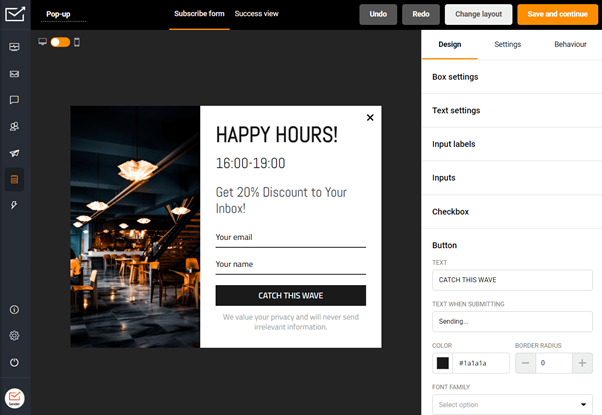Click the envelope logo icon in sidebar
The height and width of the screenshot is (415, 602).
click(15, 14)
